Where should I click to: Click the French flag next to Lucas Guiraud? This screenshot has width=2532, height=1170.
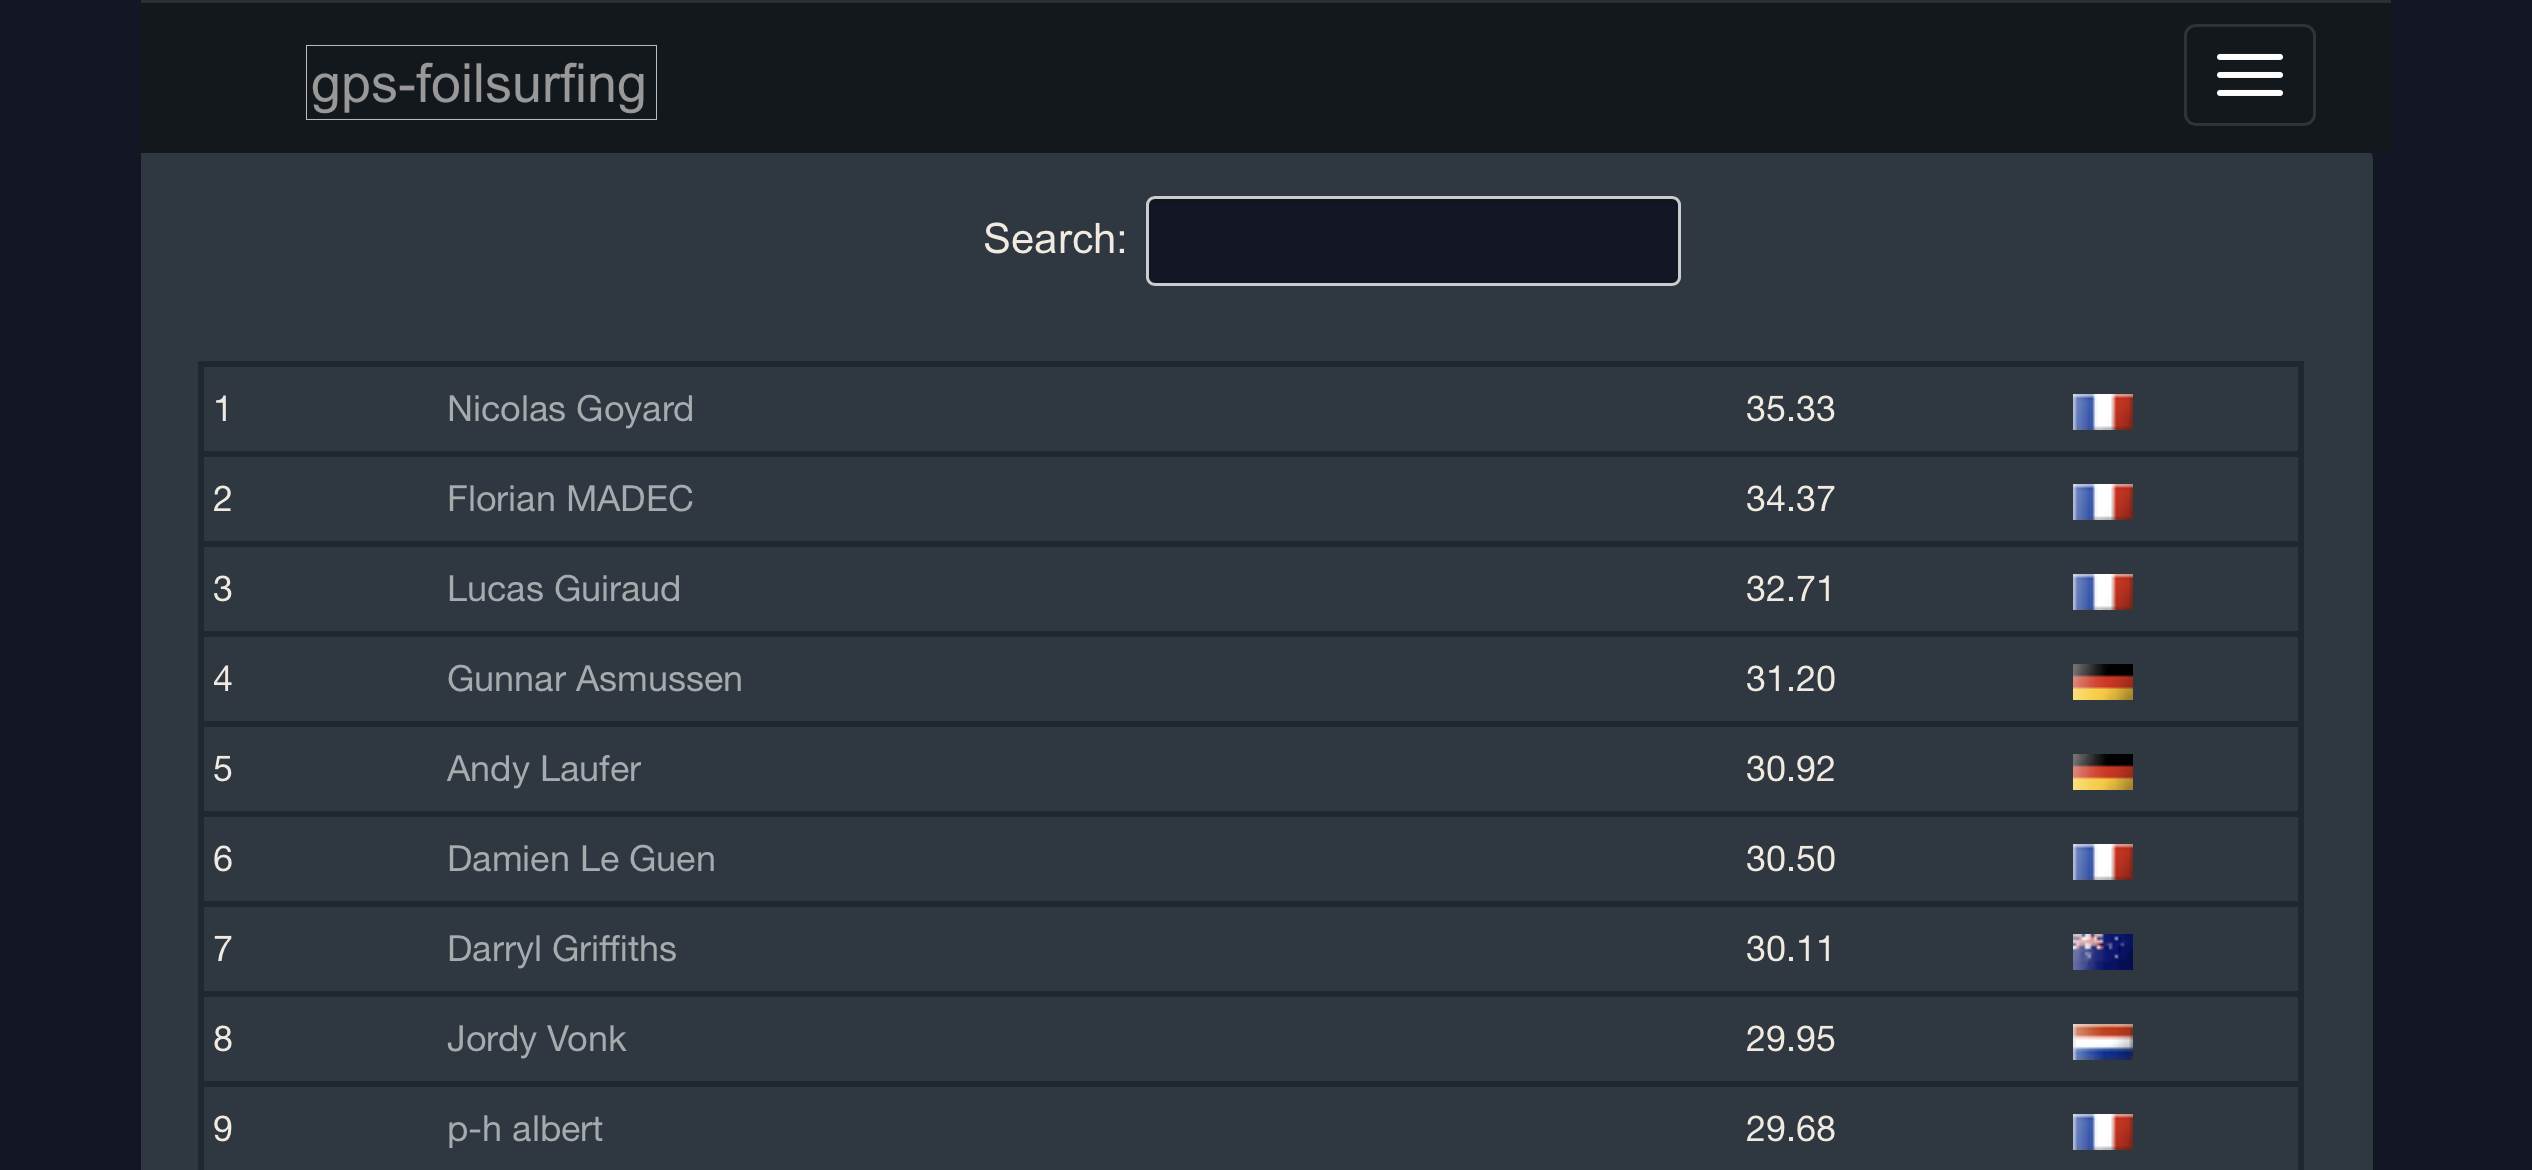click(2102, 591)
